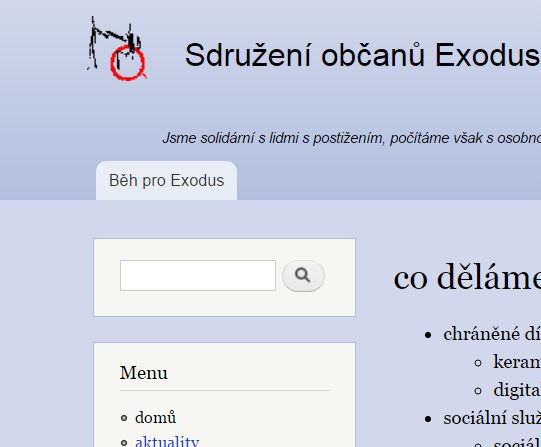Select the digitální sub-item in list
The image size is (541, 447).
pos(517,390)
